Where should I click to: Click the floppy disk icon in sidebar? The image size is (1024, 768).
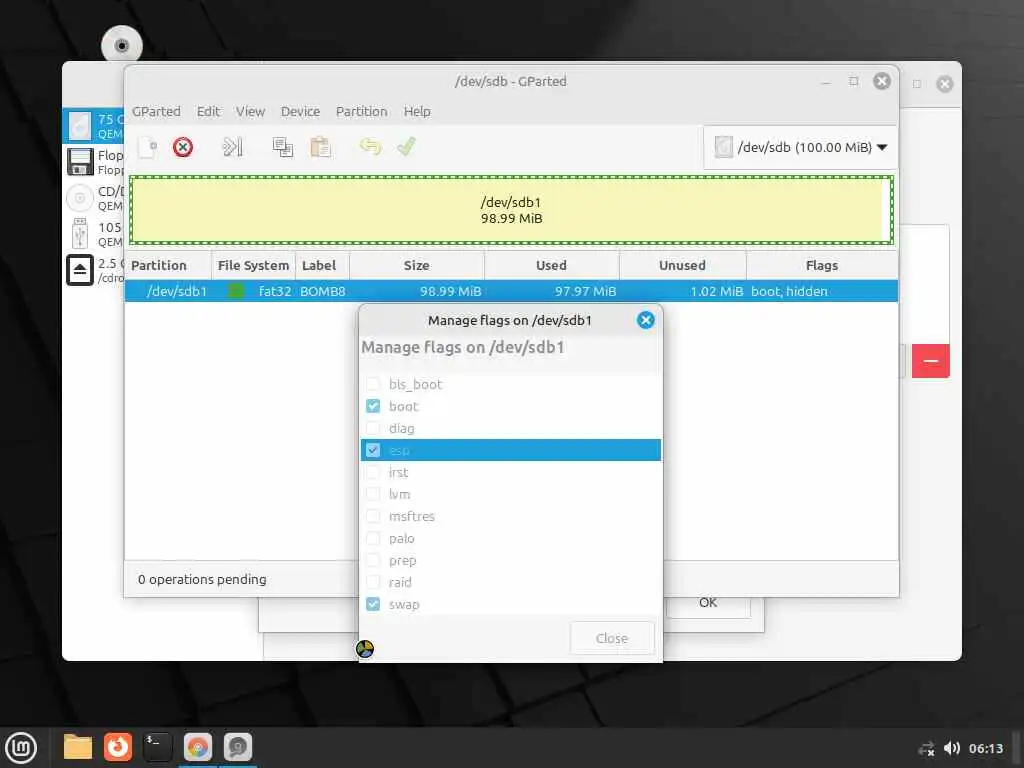(80, 161)
